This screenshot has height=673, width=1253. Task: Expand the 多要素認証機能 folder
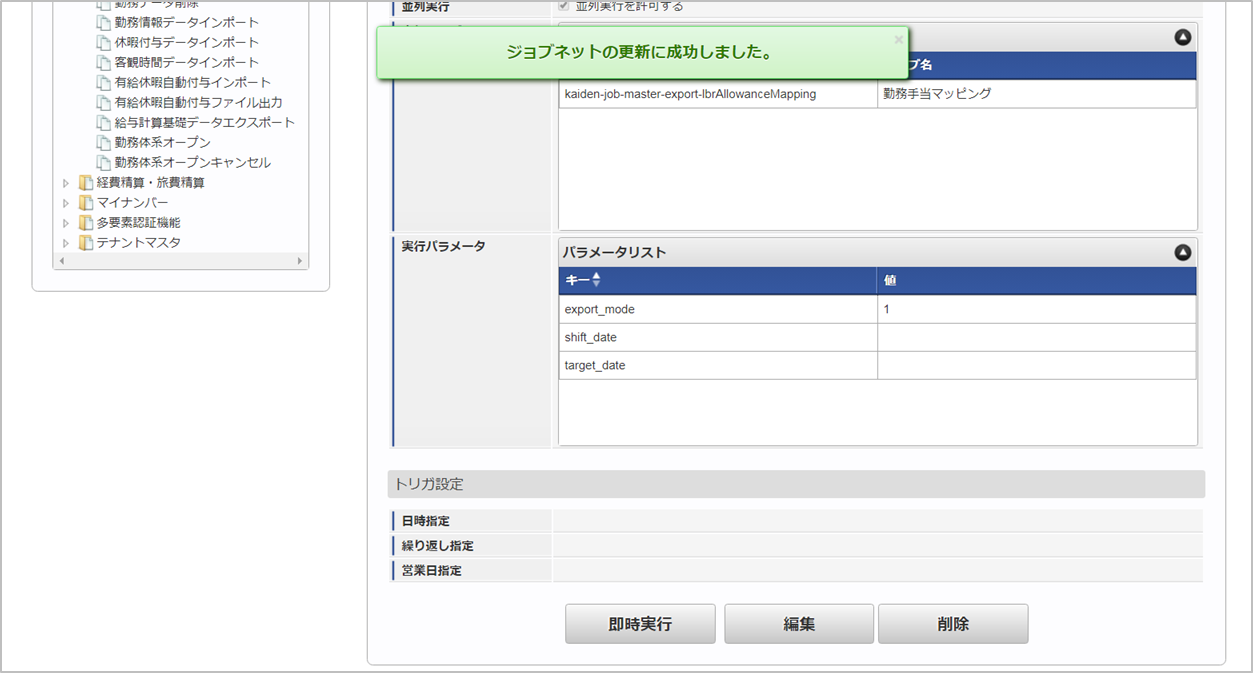click(x=66, y=223)
